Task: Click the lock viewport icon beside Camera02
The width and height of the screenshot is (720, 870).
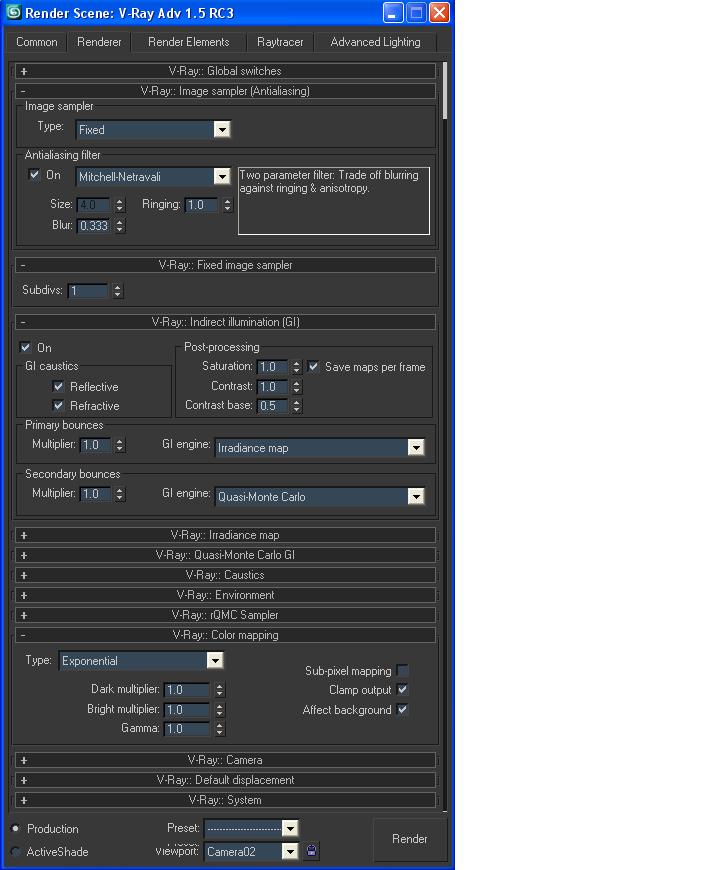Action: (x=312, y=850)
